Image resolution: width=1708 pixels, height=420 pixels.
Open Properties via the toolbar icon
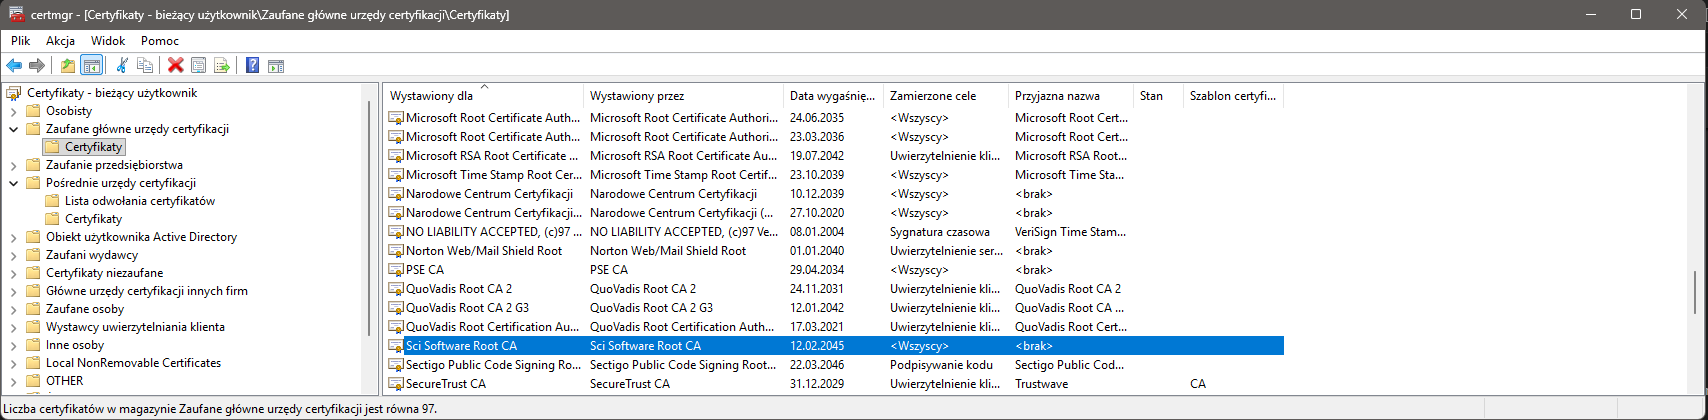199,66
